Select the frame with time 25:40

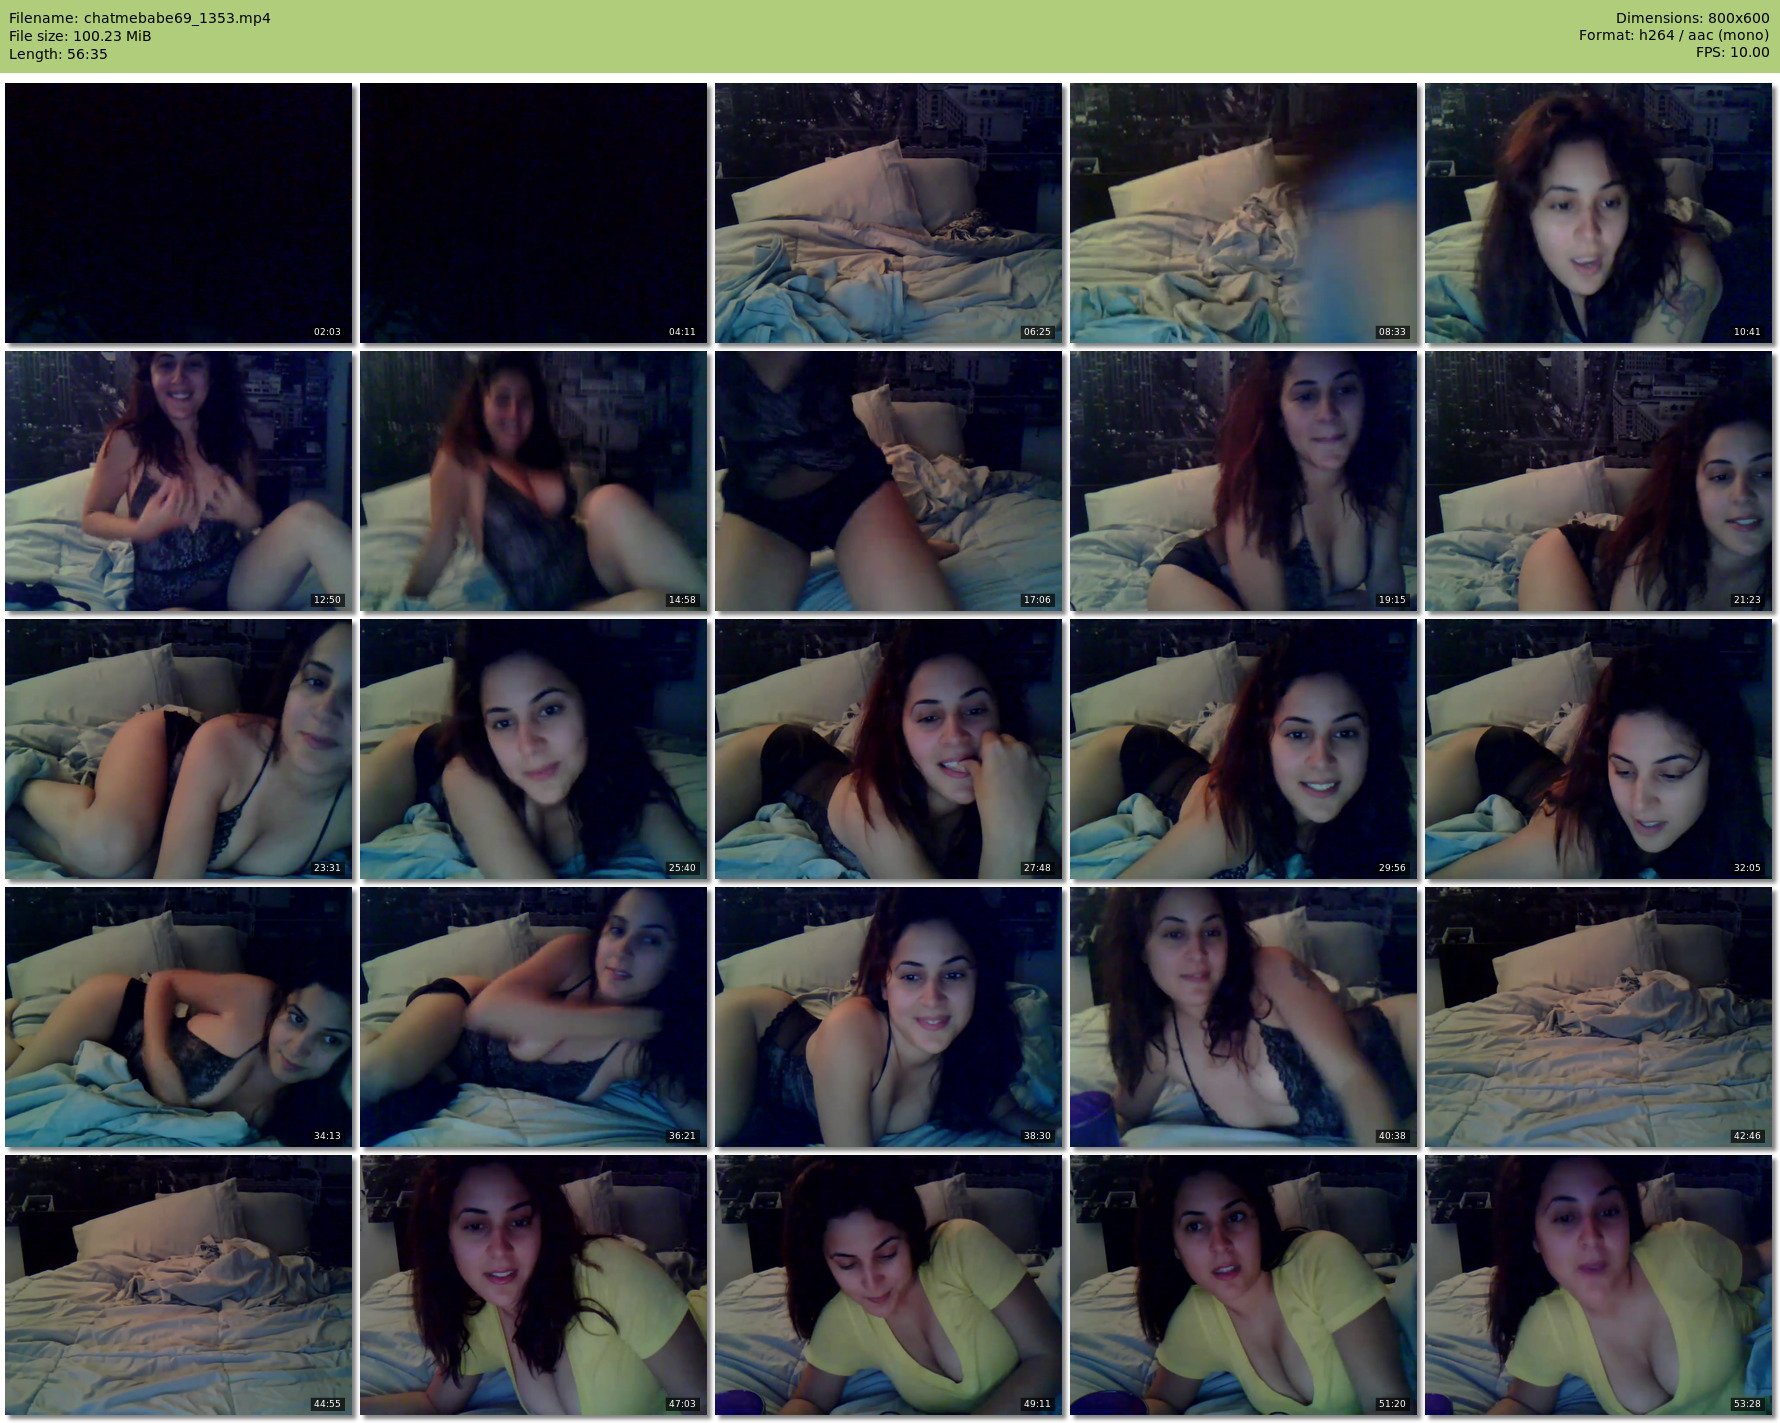coord(533,749)
